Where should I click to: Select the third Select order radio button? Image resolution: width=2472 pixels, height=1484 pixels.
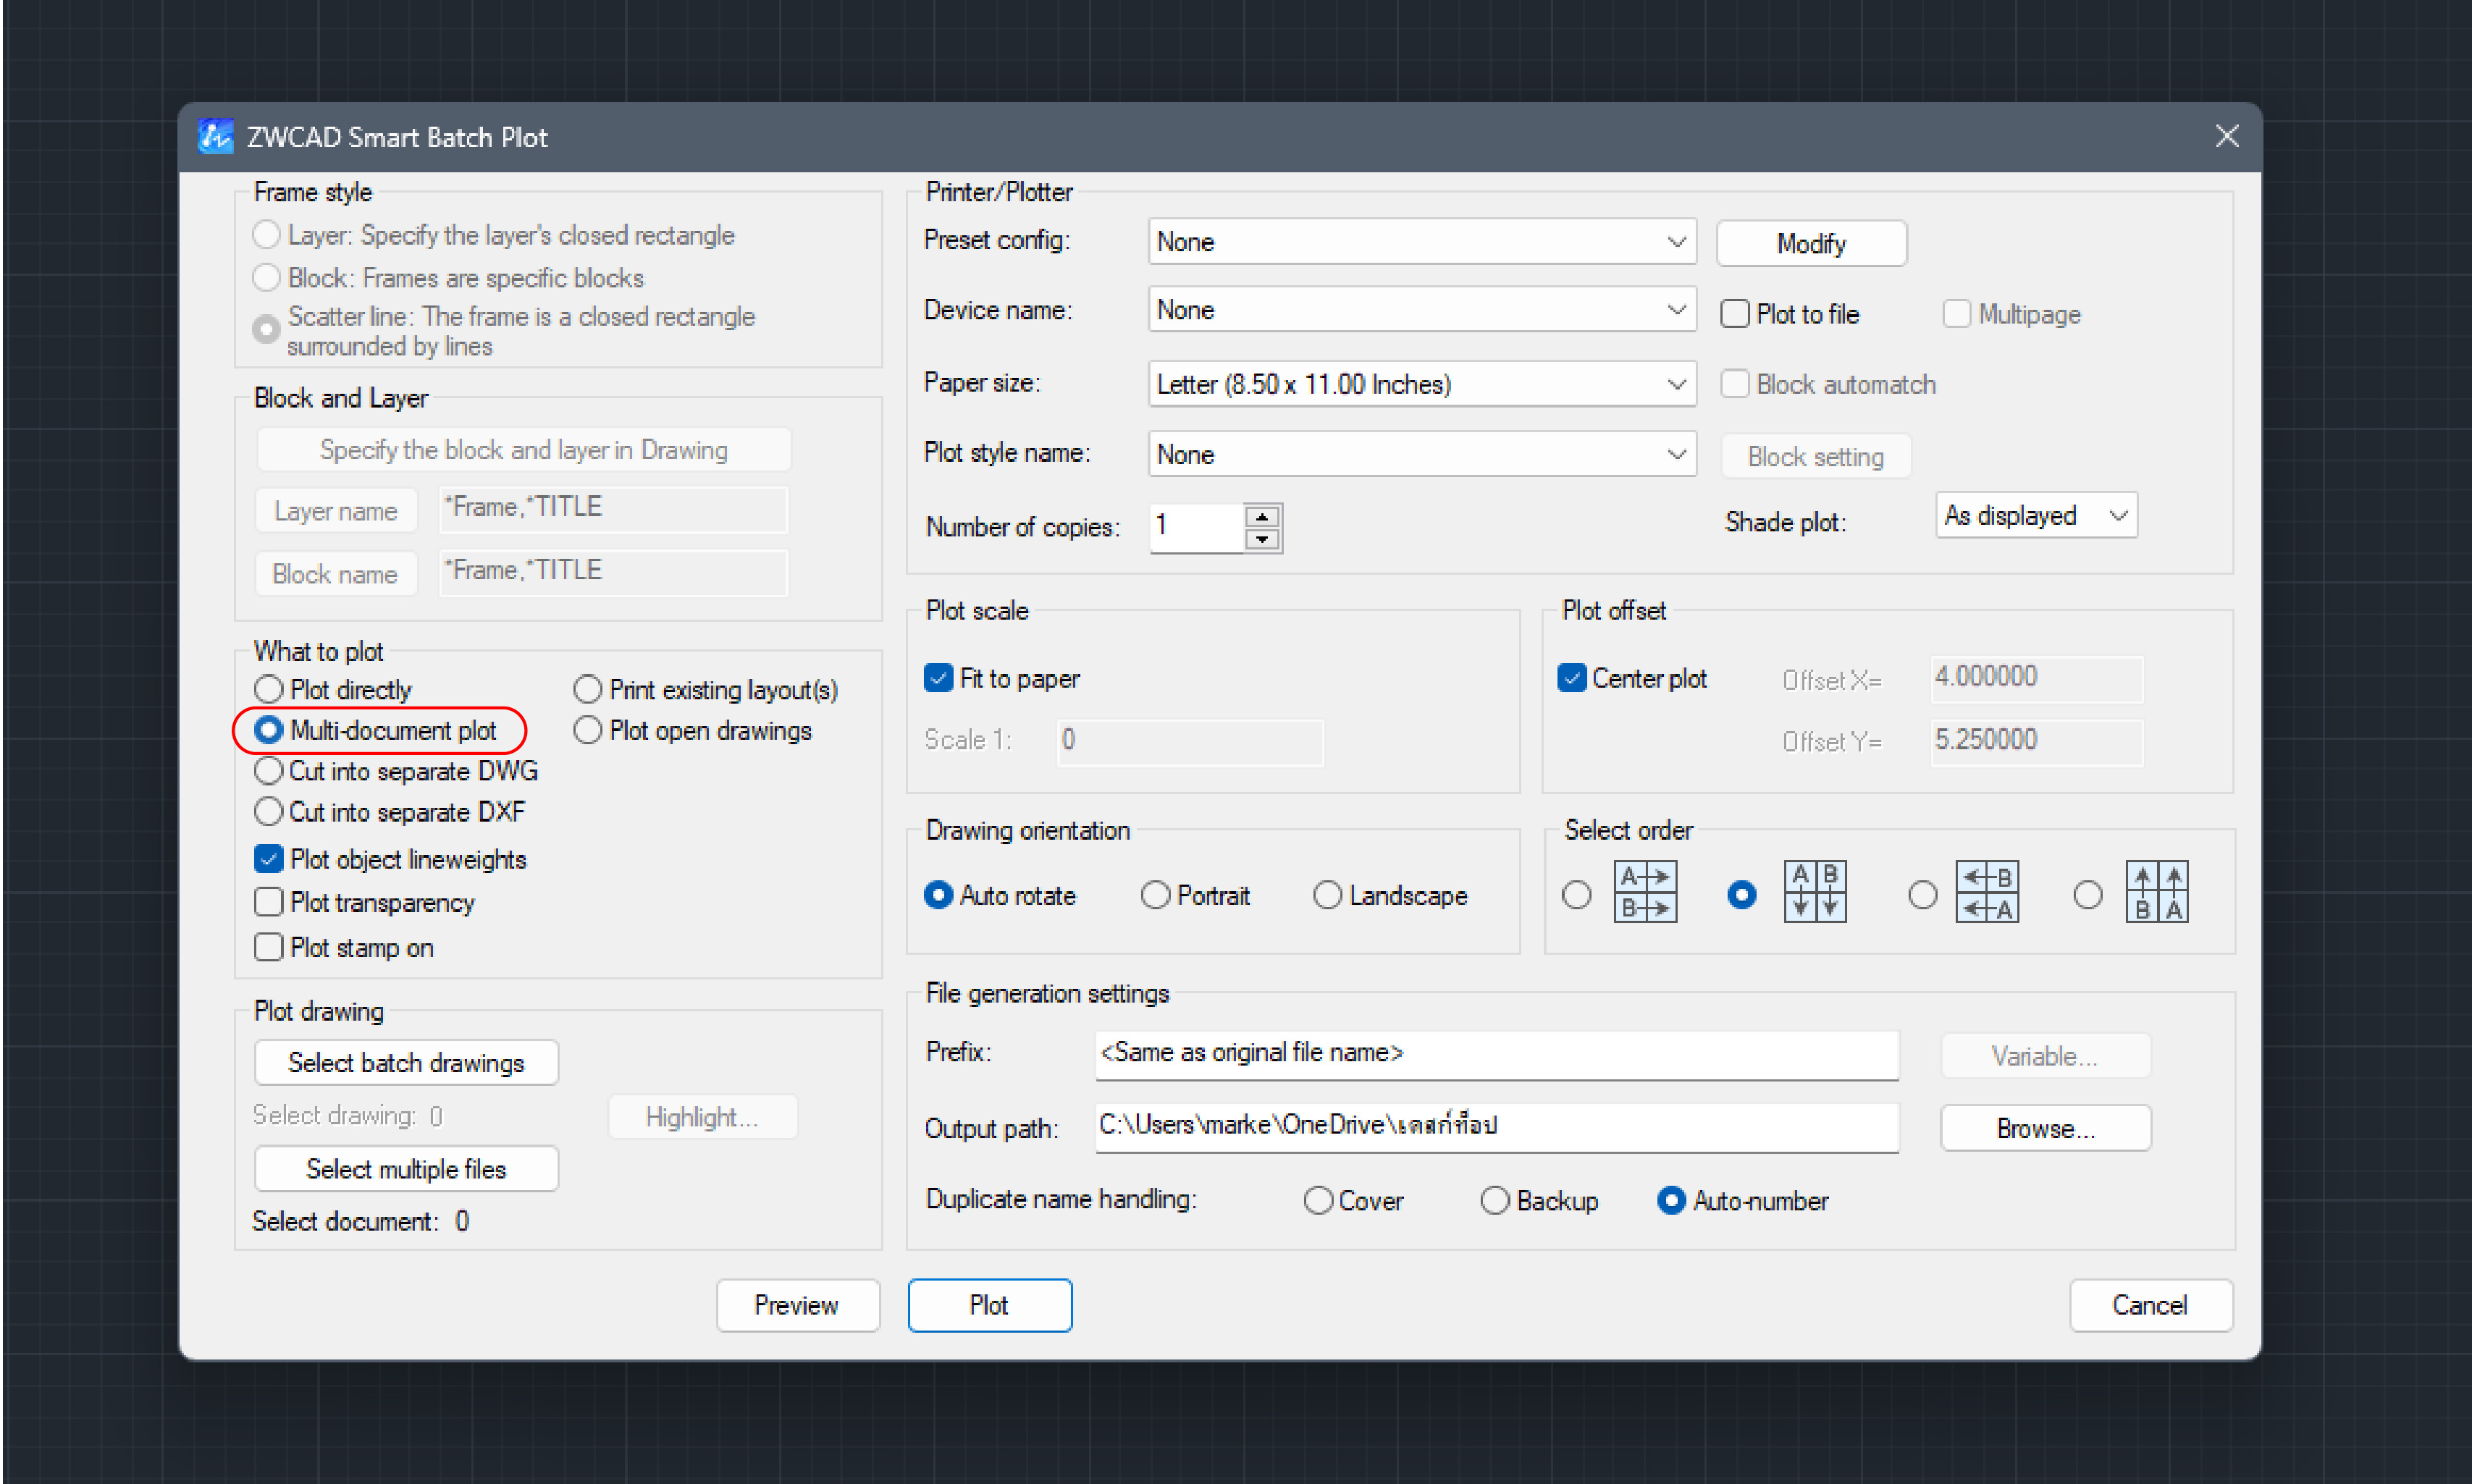pos(1922,895)
